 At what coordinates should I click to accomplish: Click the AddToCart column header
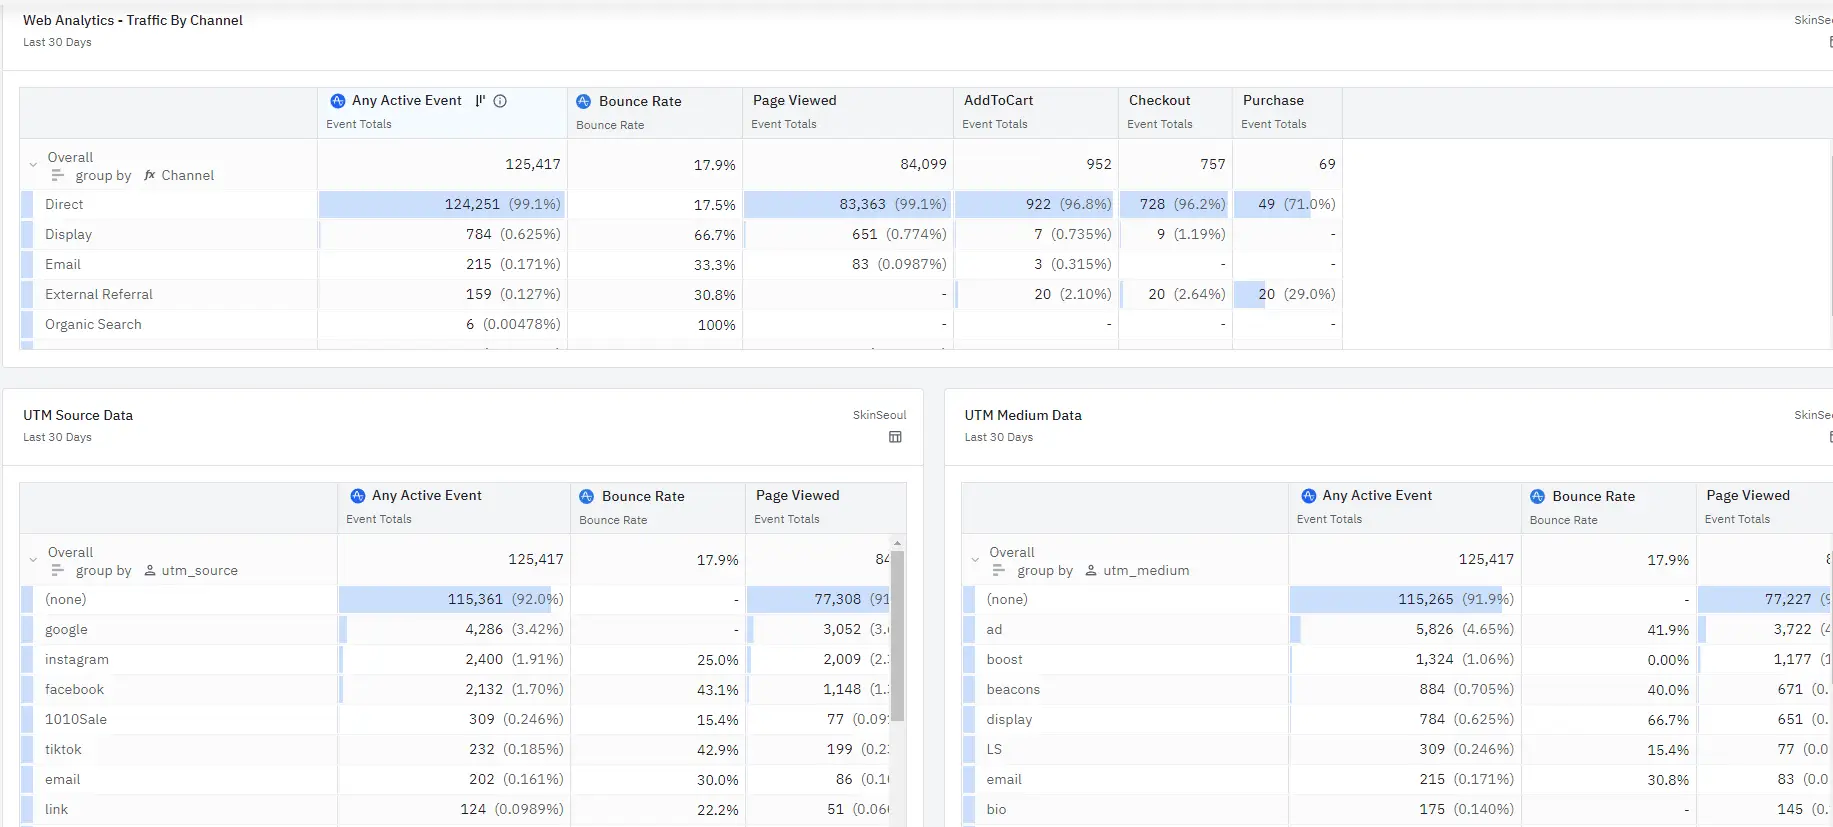pyautogui.click(x=998, y=101)
